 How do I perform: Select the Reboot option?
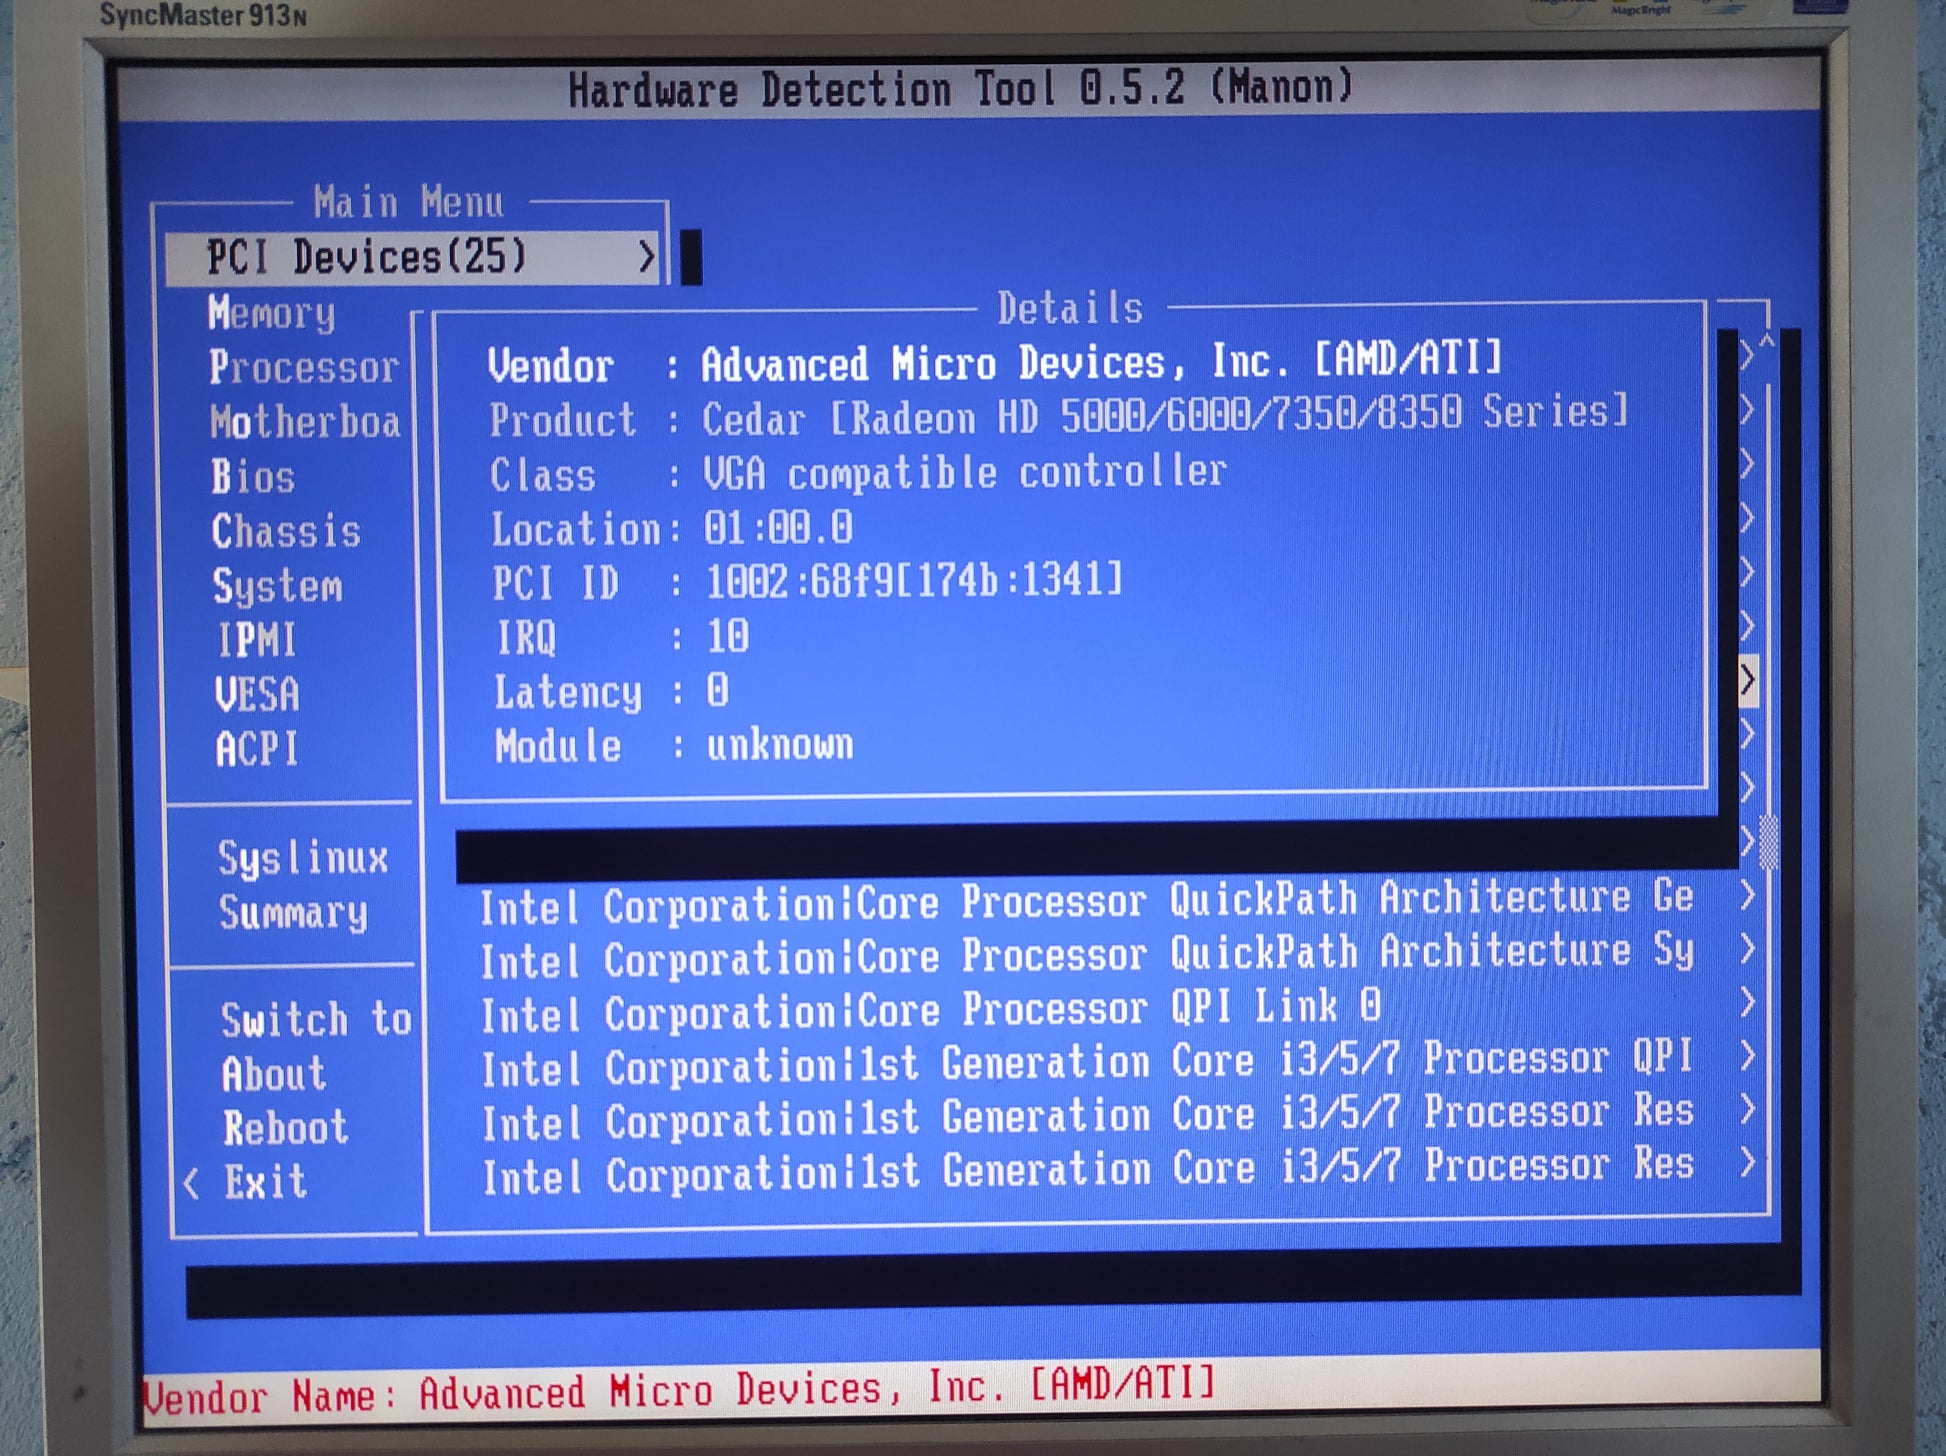(x=285, y=1129)
